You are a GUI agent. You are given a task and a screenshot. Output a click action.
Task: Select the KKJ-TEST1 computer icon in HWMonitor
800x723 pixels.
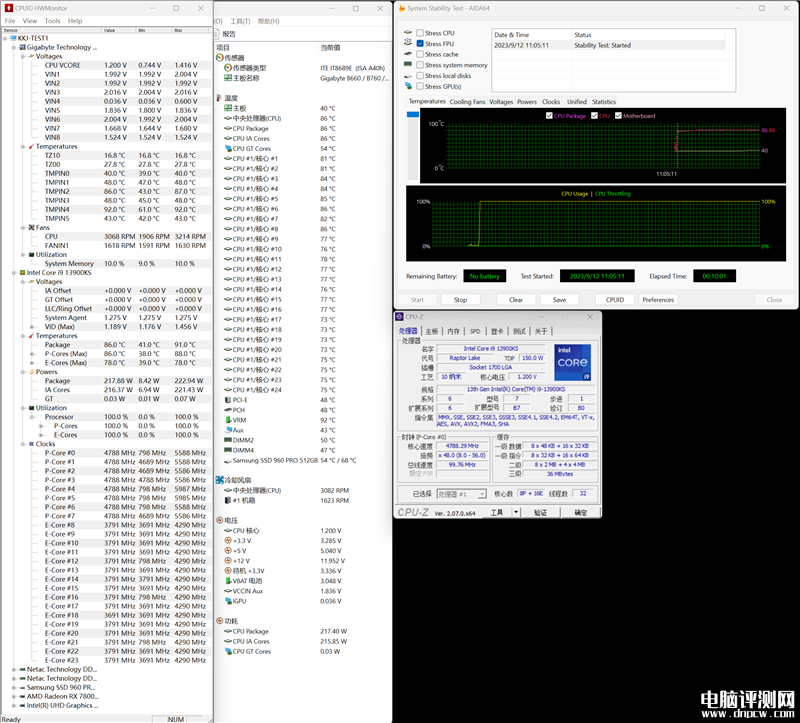point(13,38)
